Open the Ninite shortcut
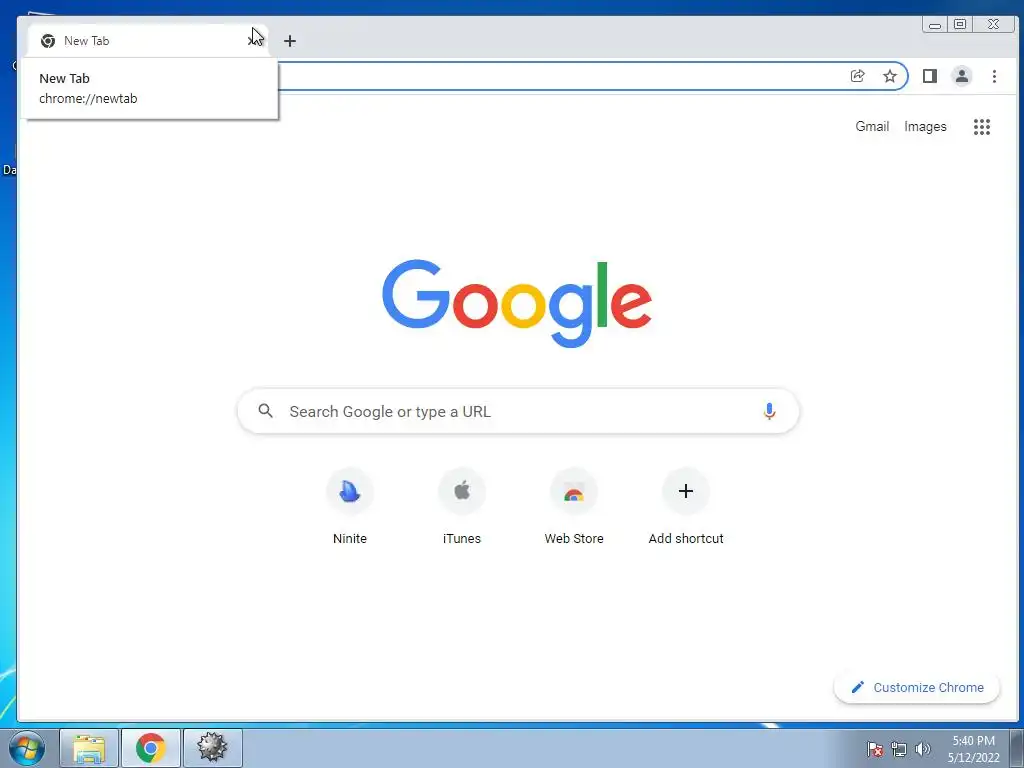The image size is (1024, 768). [x=350, y=507]
